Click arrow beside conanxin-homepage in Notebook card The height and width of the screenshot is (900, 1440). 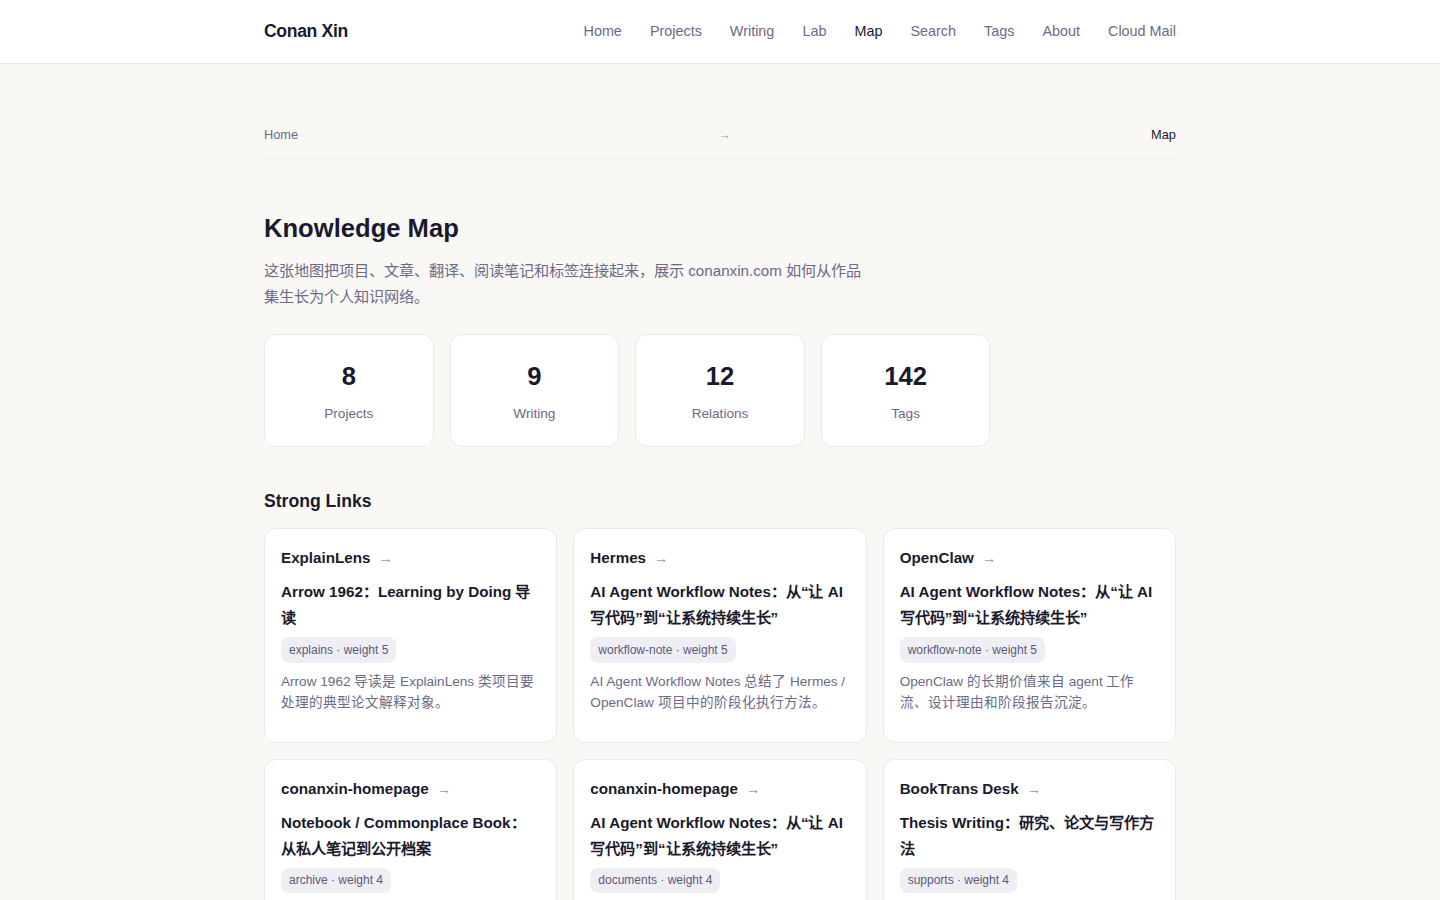click(x=444, y=791)
